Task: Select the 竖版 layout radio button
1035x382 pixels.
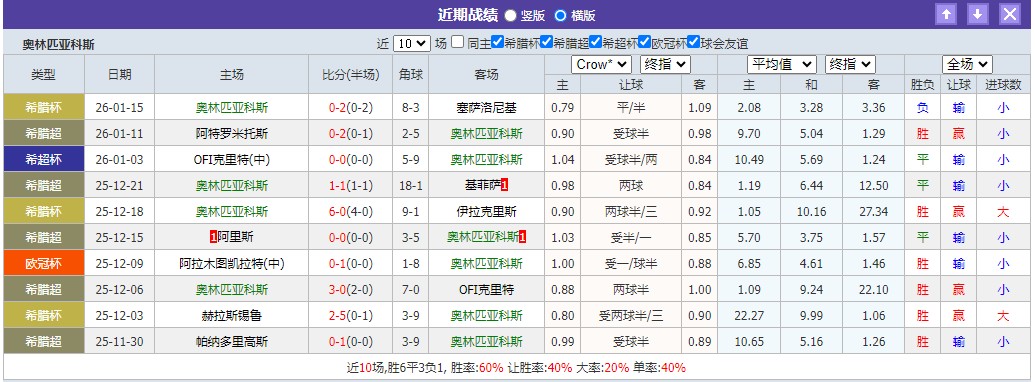Action: (x=511, y=15)
